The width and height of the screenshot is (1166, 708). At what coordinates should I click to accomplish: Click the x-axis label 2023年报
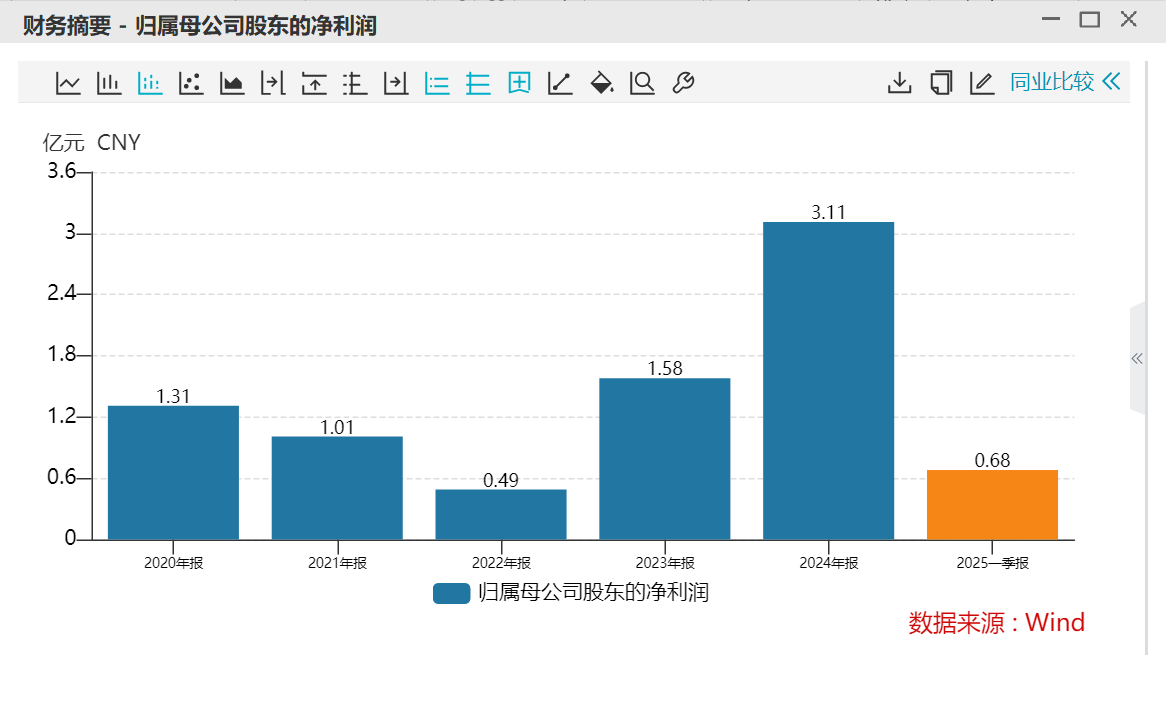pyautogui.click(x=665, y=563)
